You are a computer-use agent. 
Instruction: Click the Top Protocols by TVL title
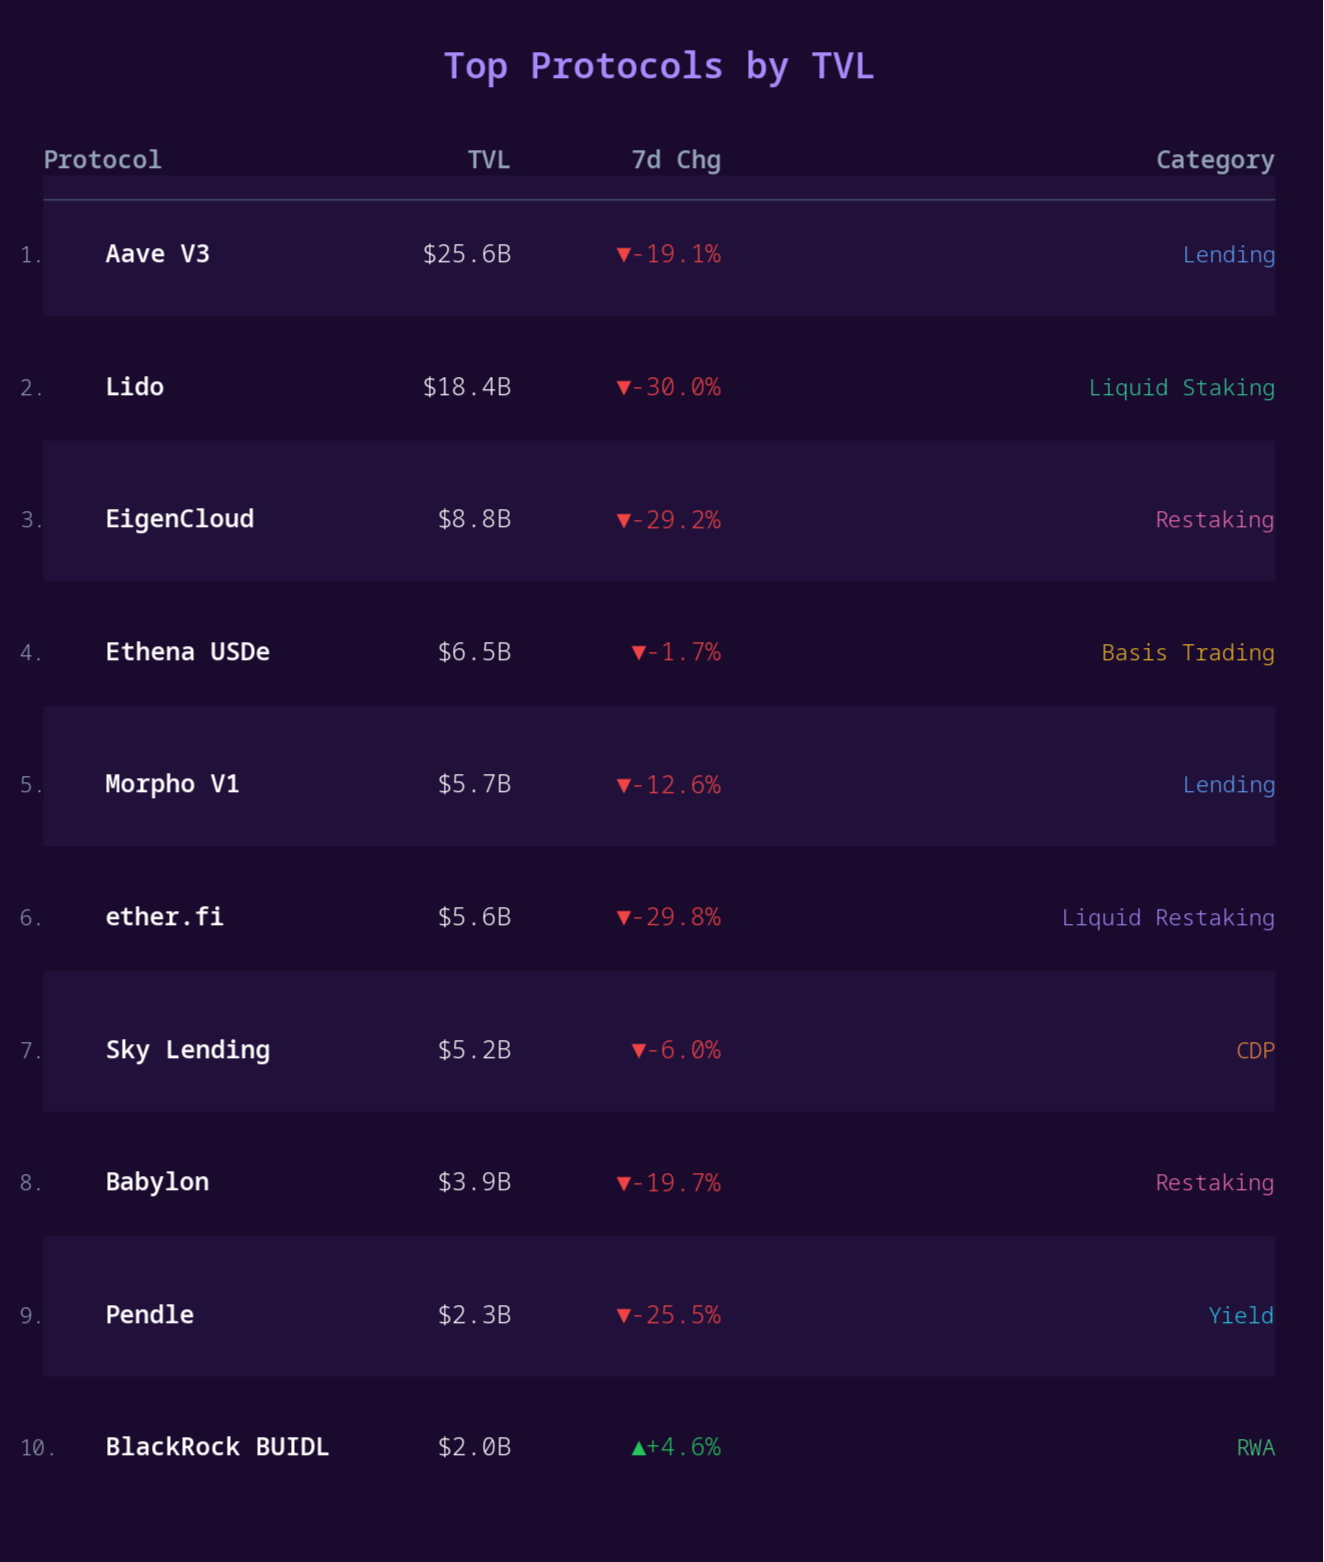[x=659, y=66]
